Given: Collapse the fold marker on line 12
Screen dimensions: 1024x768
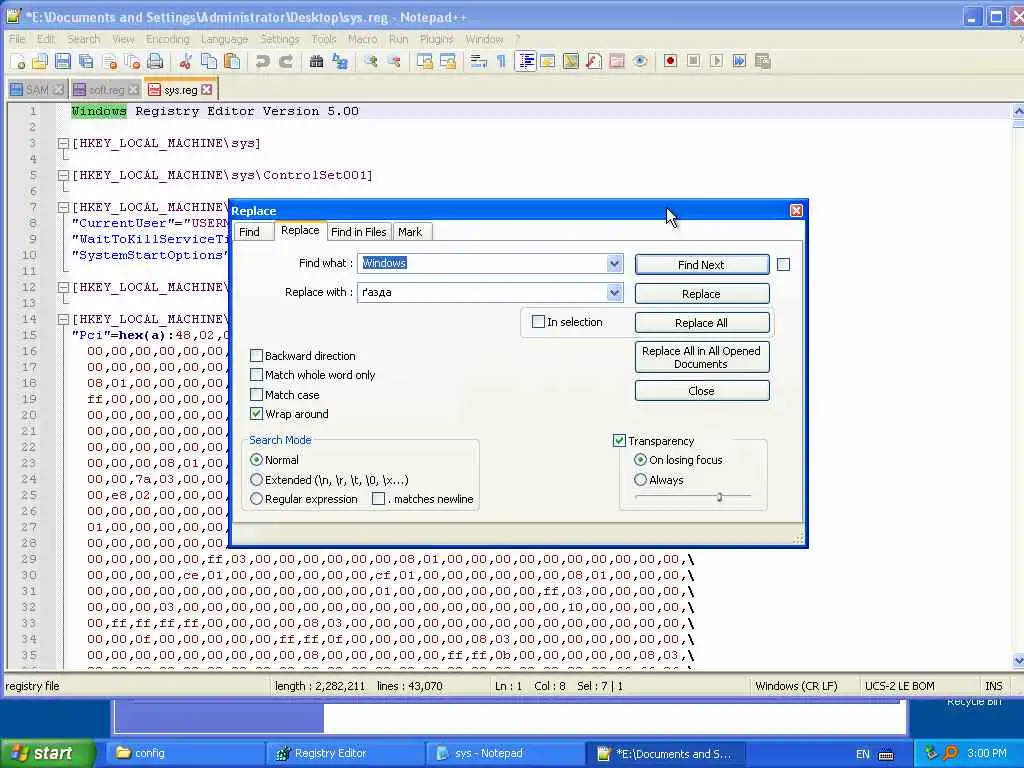Looking at the screenshot, I should (x=63, y=287).
